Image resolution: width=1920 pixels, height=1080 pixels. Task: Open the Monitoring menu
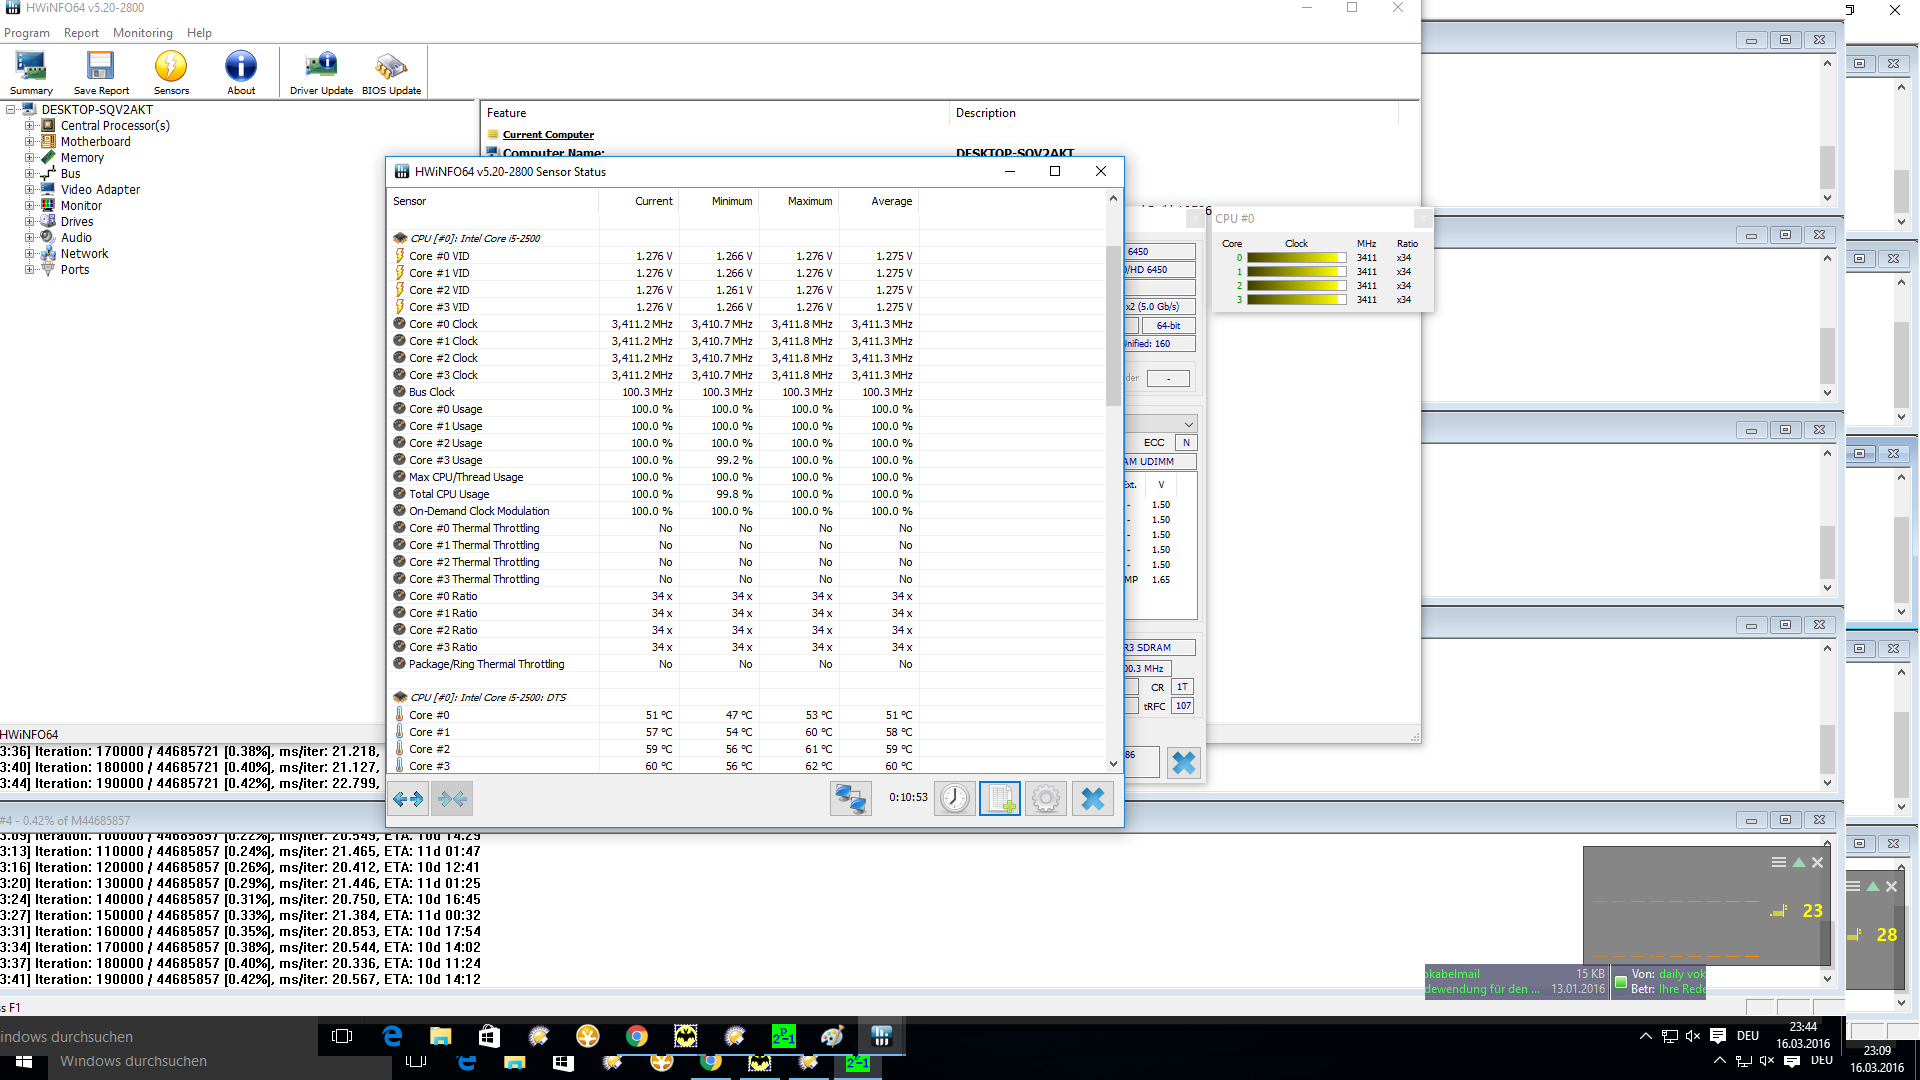[x=142, y=33]
